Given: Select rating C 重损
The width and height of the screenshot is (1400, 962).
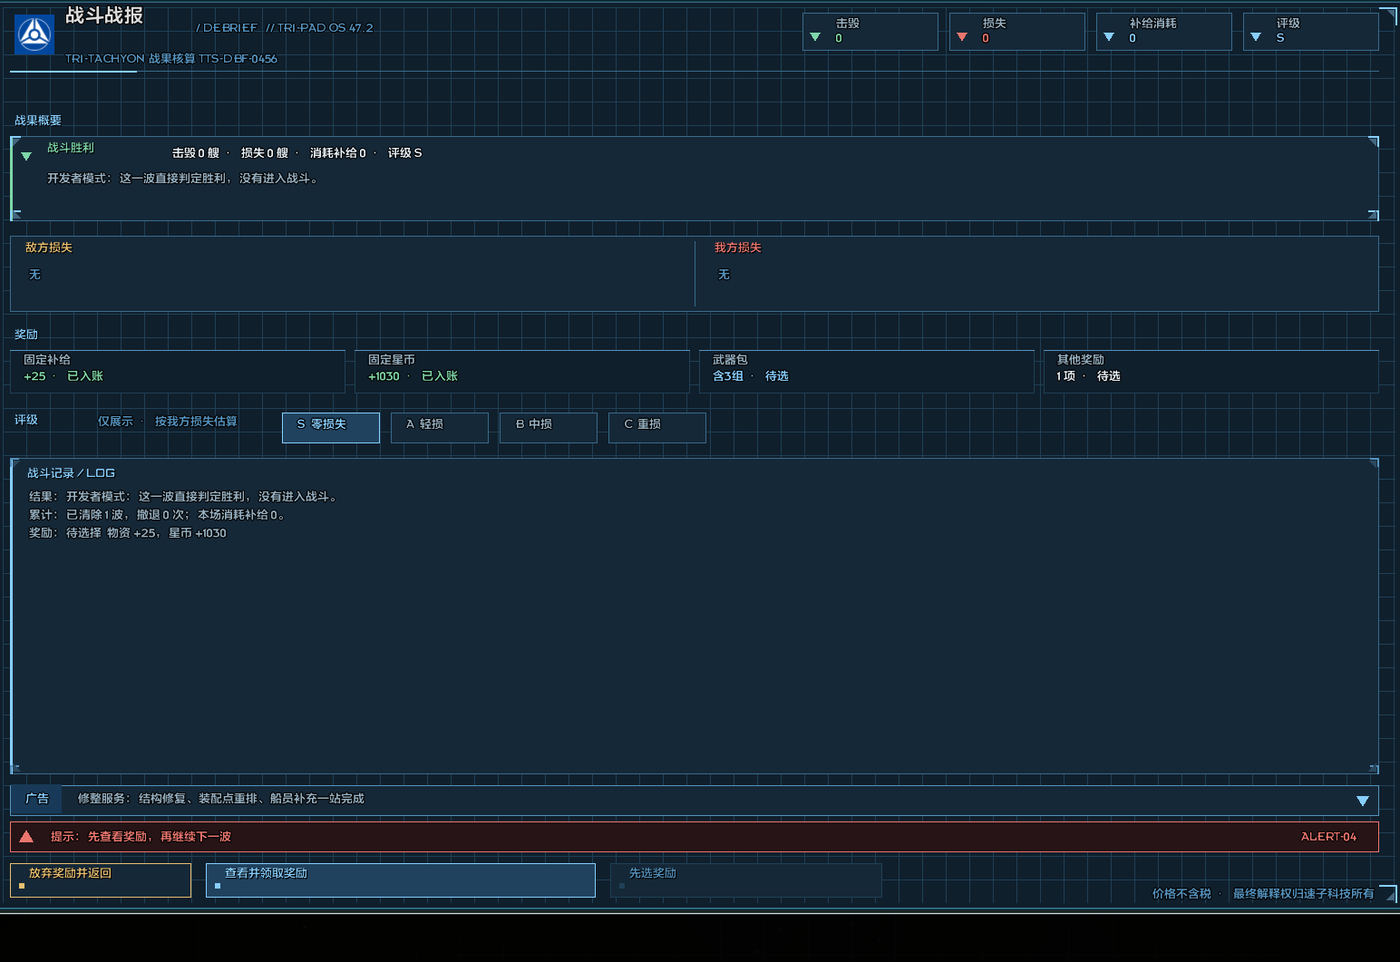Looking at the screenshot, I should [657, 427].
